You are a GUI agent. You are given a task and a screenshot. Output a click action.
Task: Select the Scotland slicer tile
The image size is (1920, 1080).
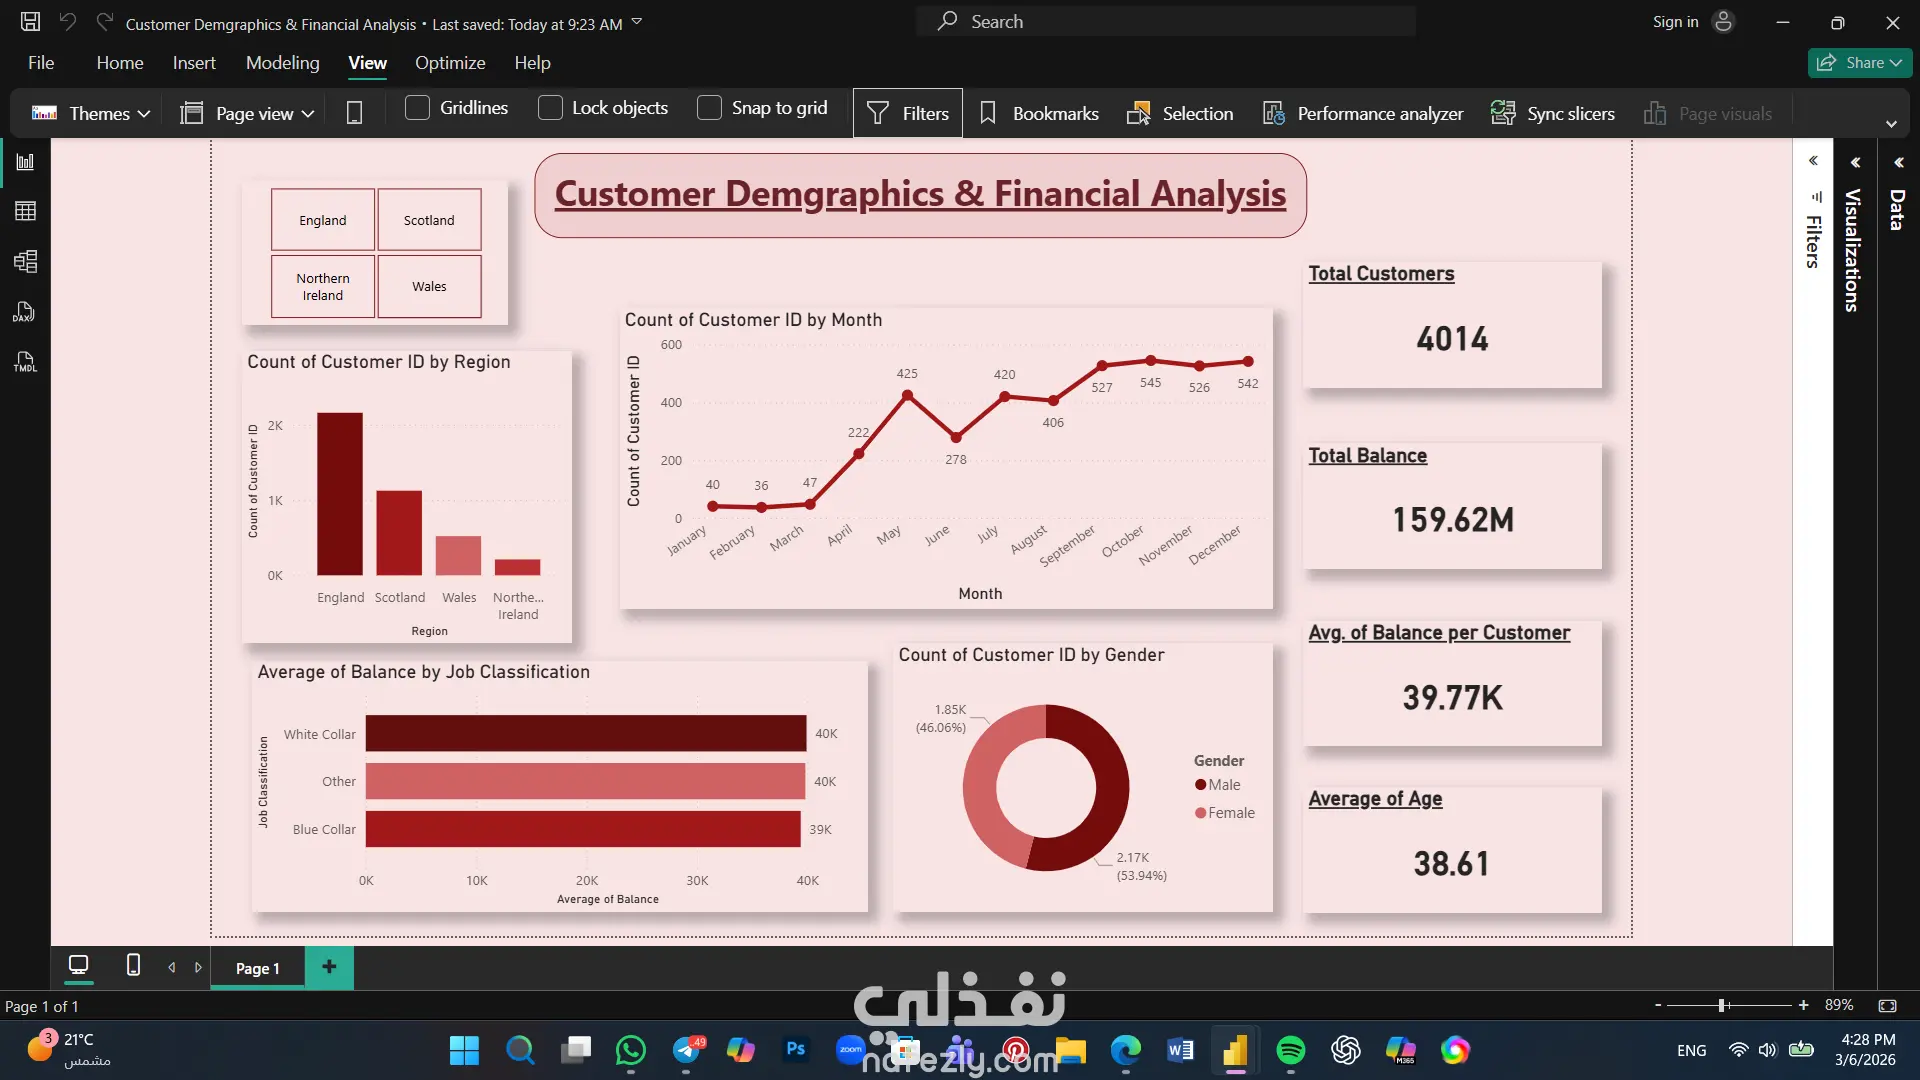coord(429,220)
